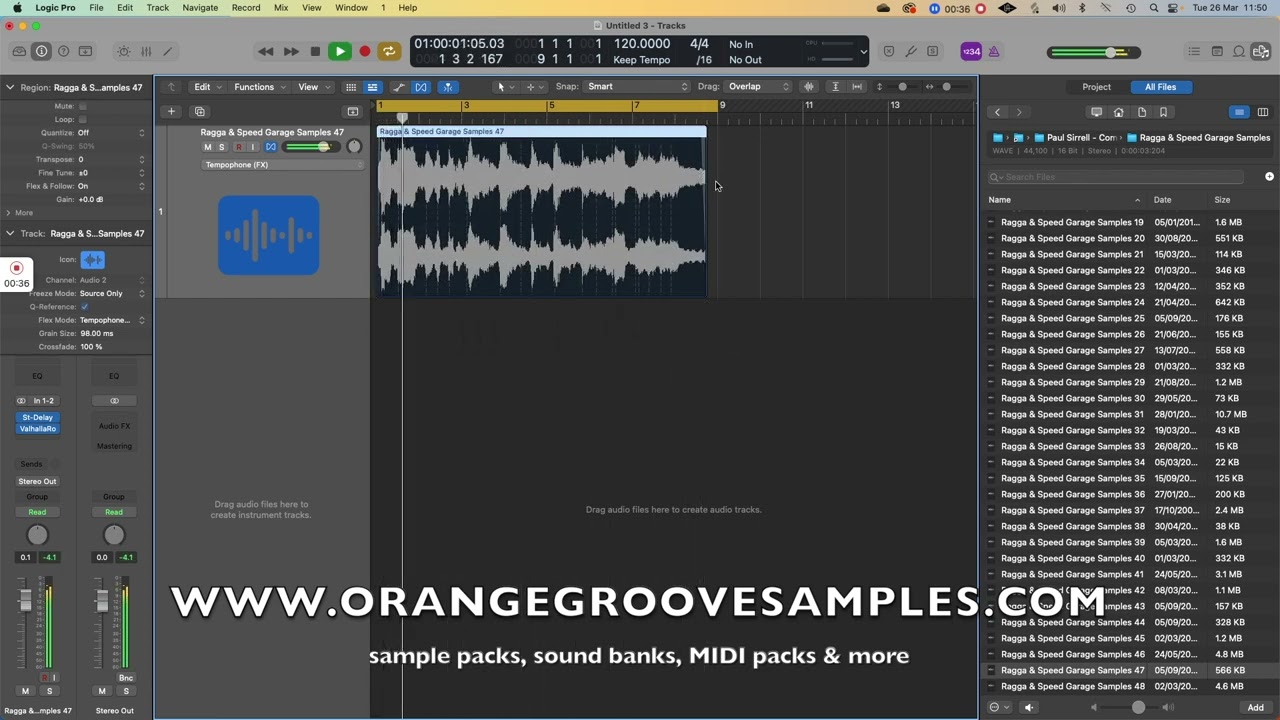Open the Functions dropdown
The height and width of the screenshot is (720, 1280).
258,87
